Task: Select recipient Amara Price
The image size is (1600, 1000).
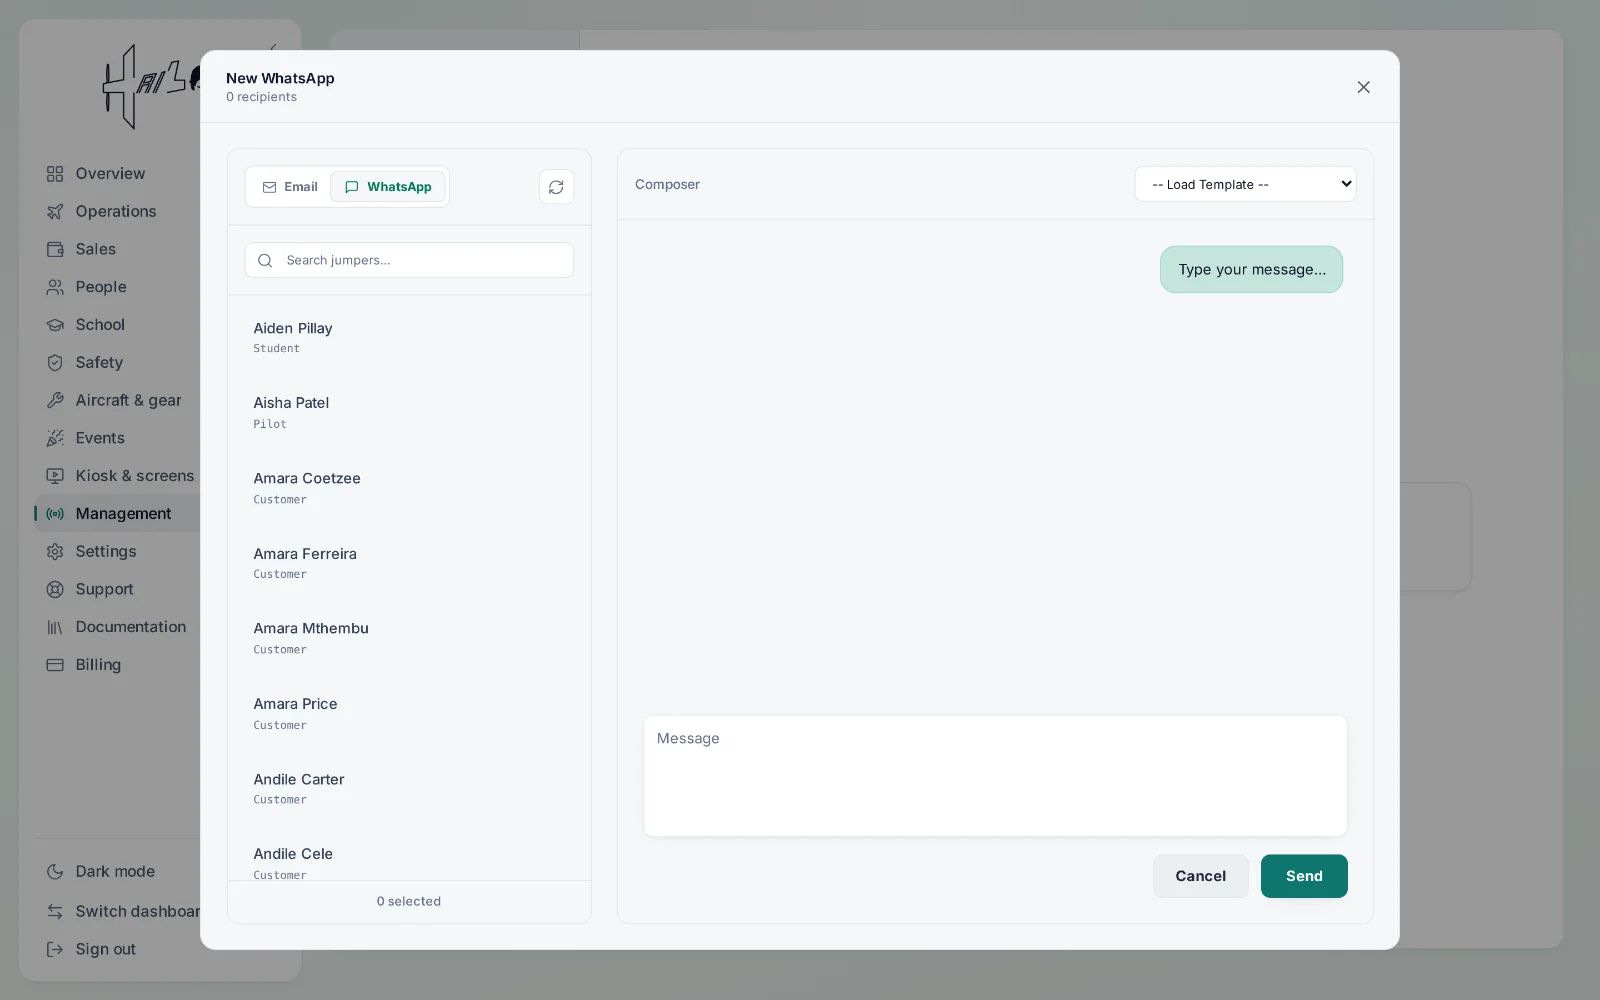Action: click(x=409, y=714)
